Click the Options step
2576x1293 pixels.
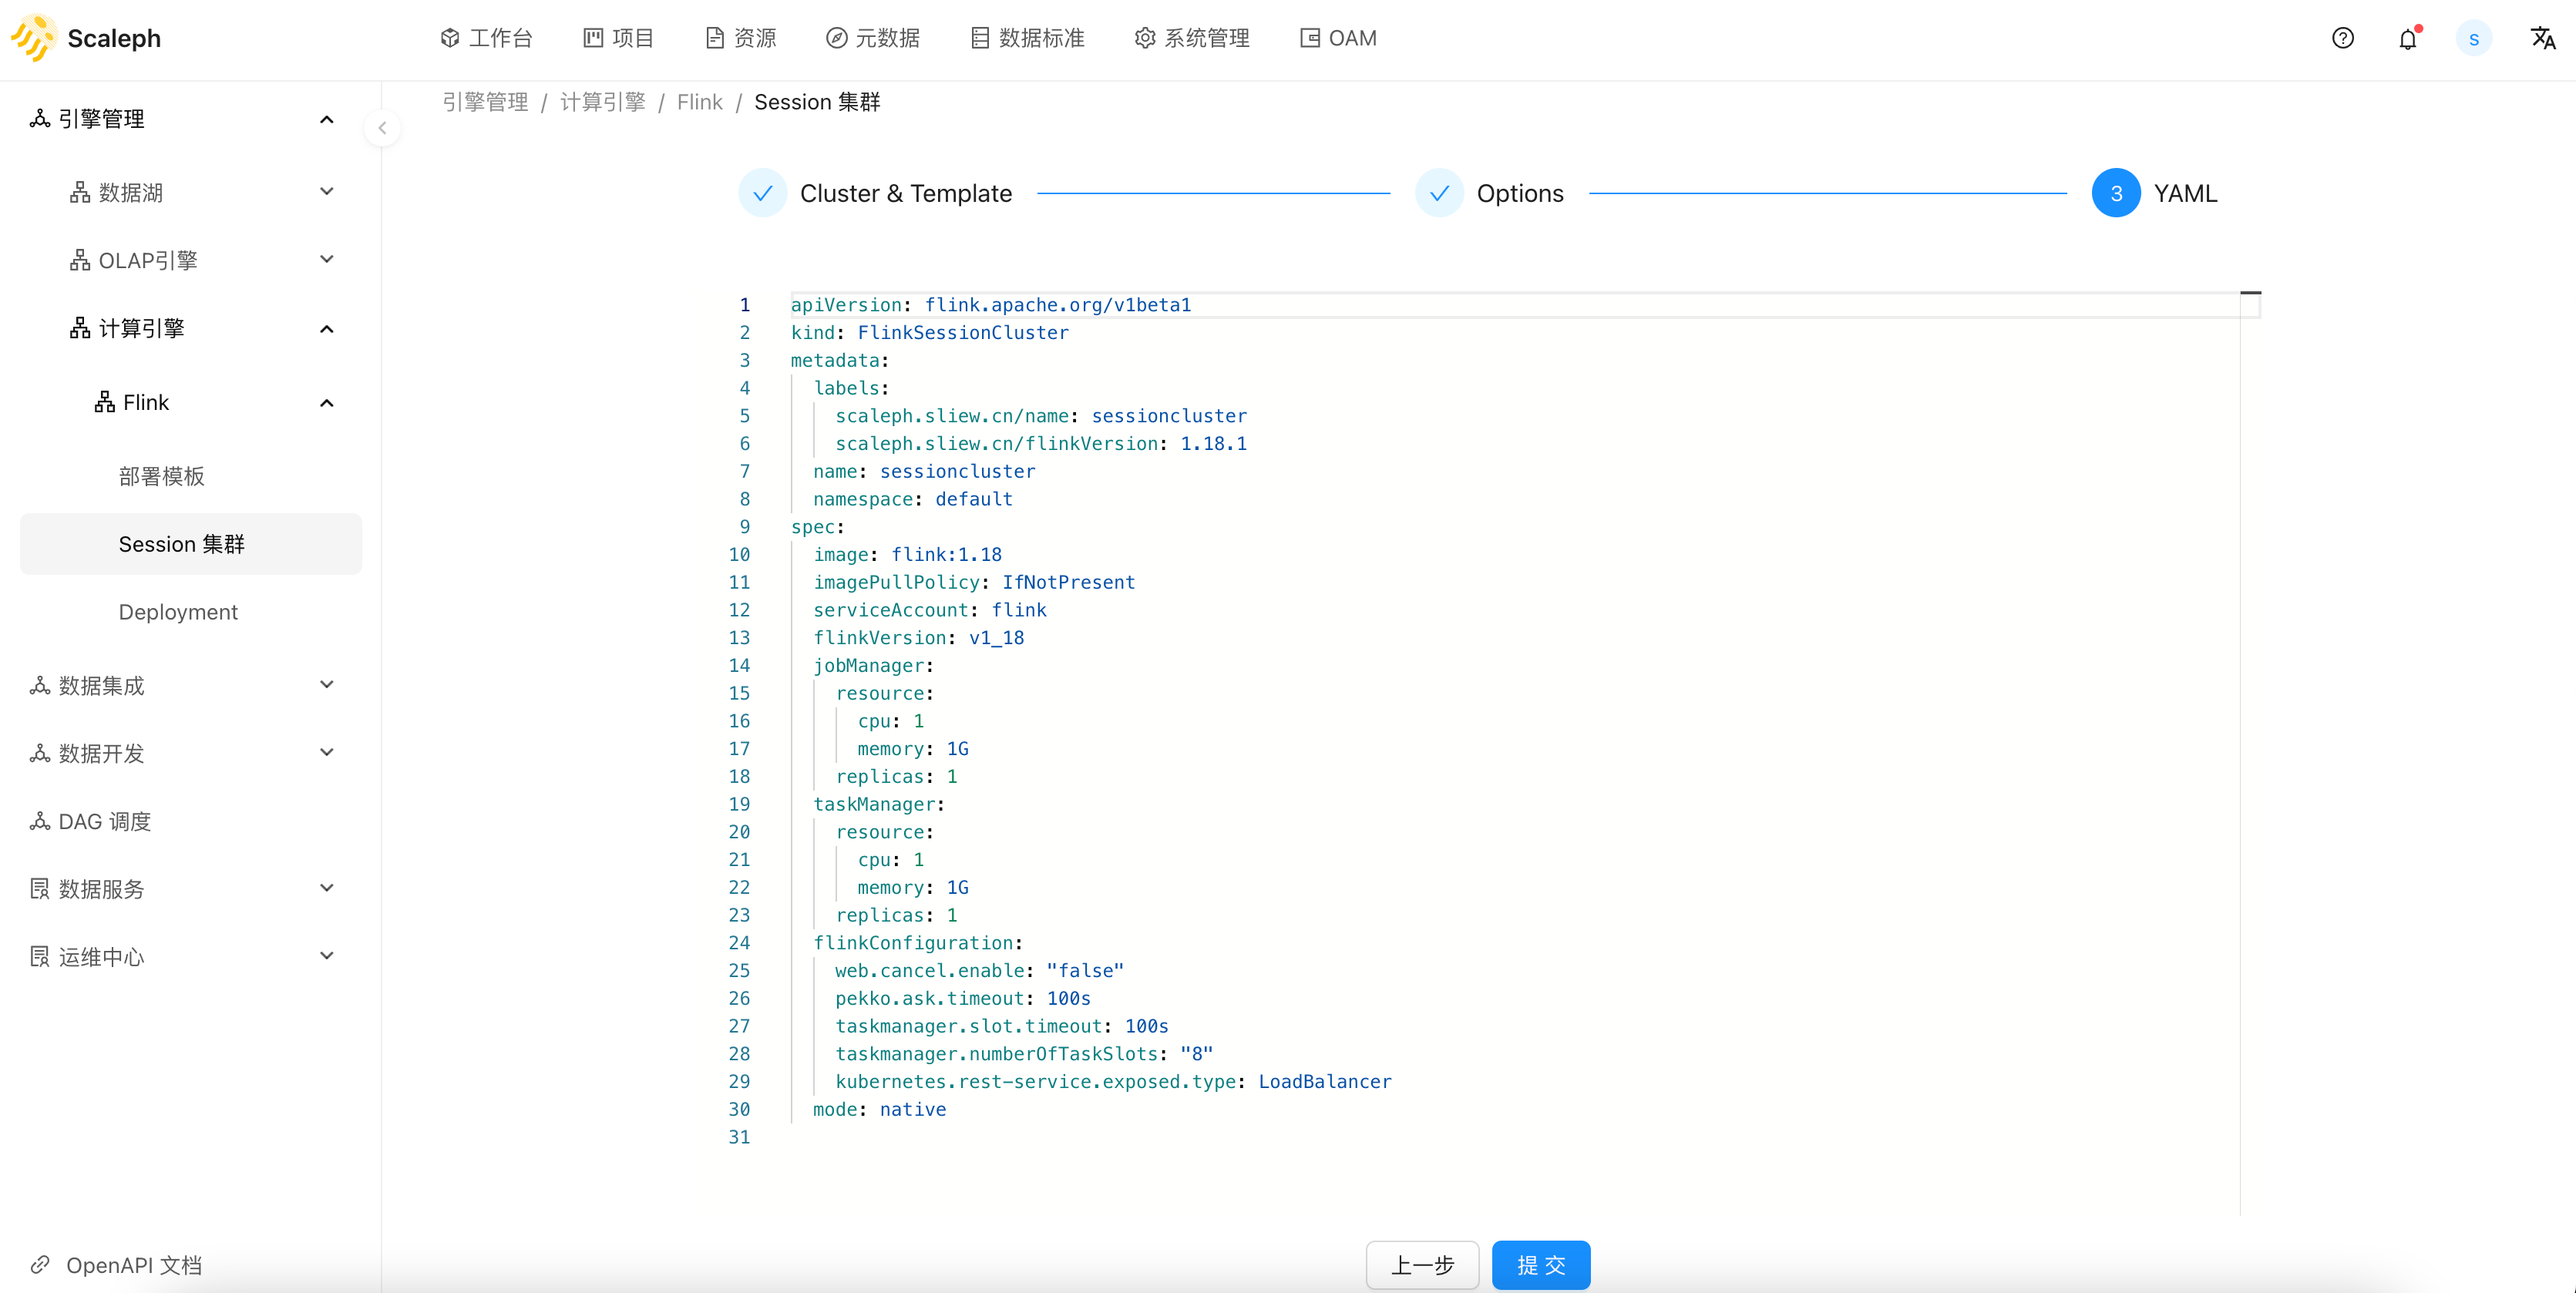pos(1490,193)
